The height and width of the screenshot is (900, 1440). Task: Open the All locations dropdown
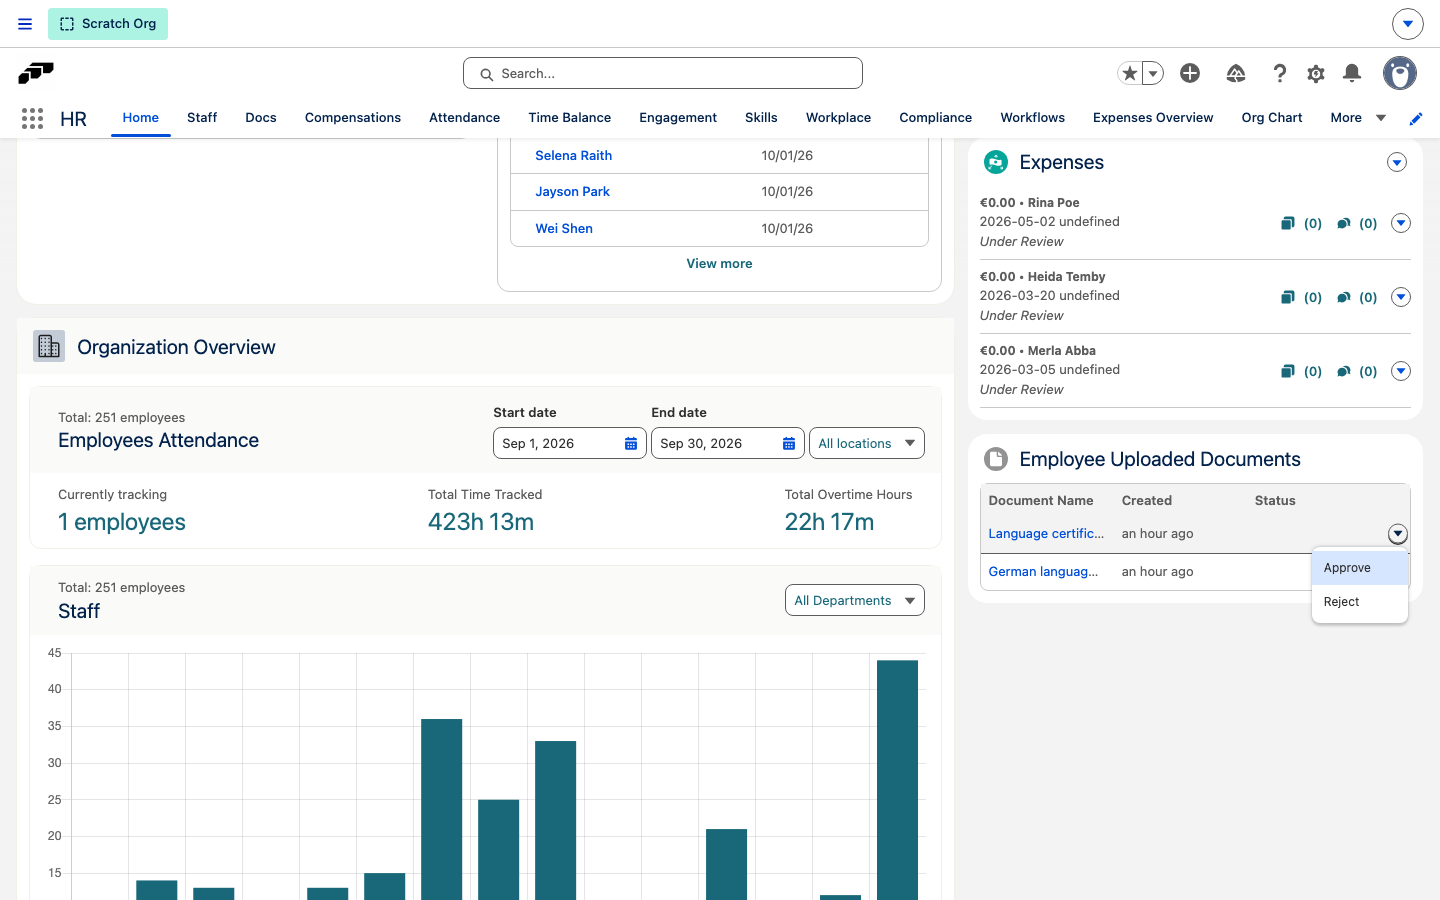coord(866,443)
